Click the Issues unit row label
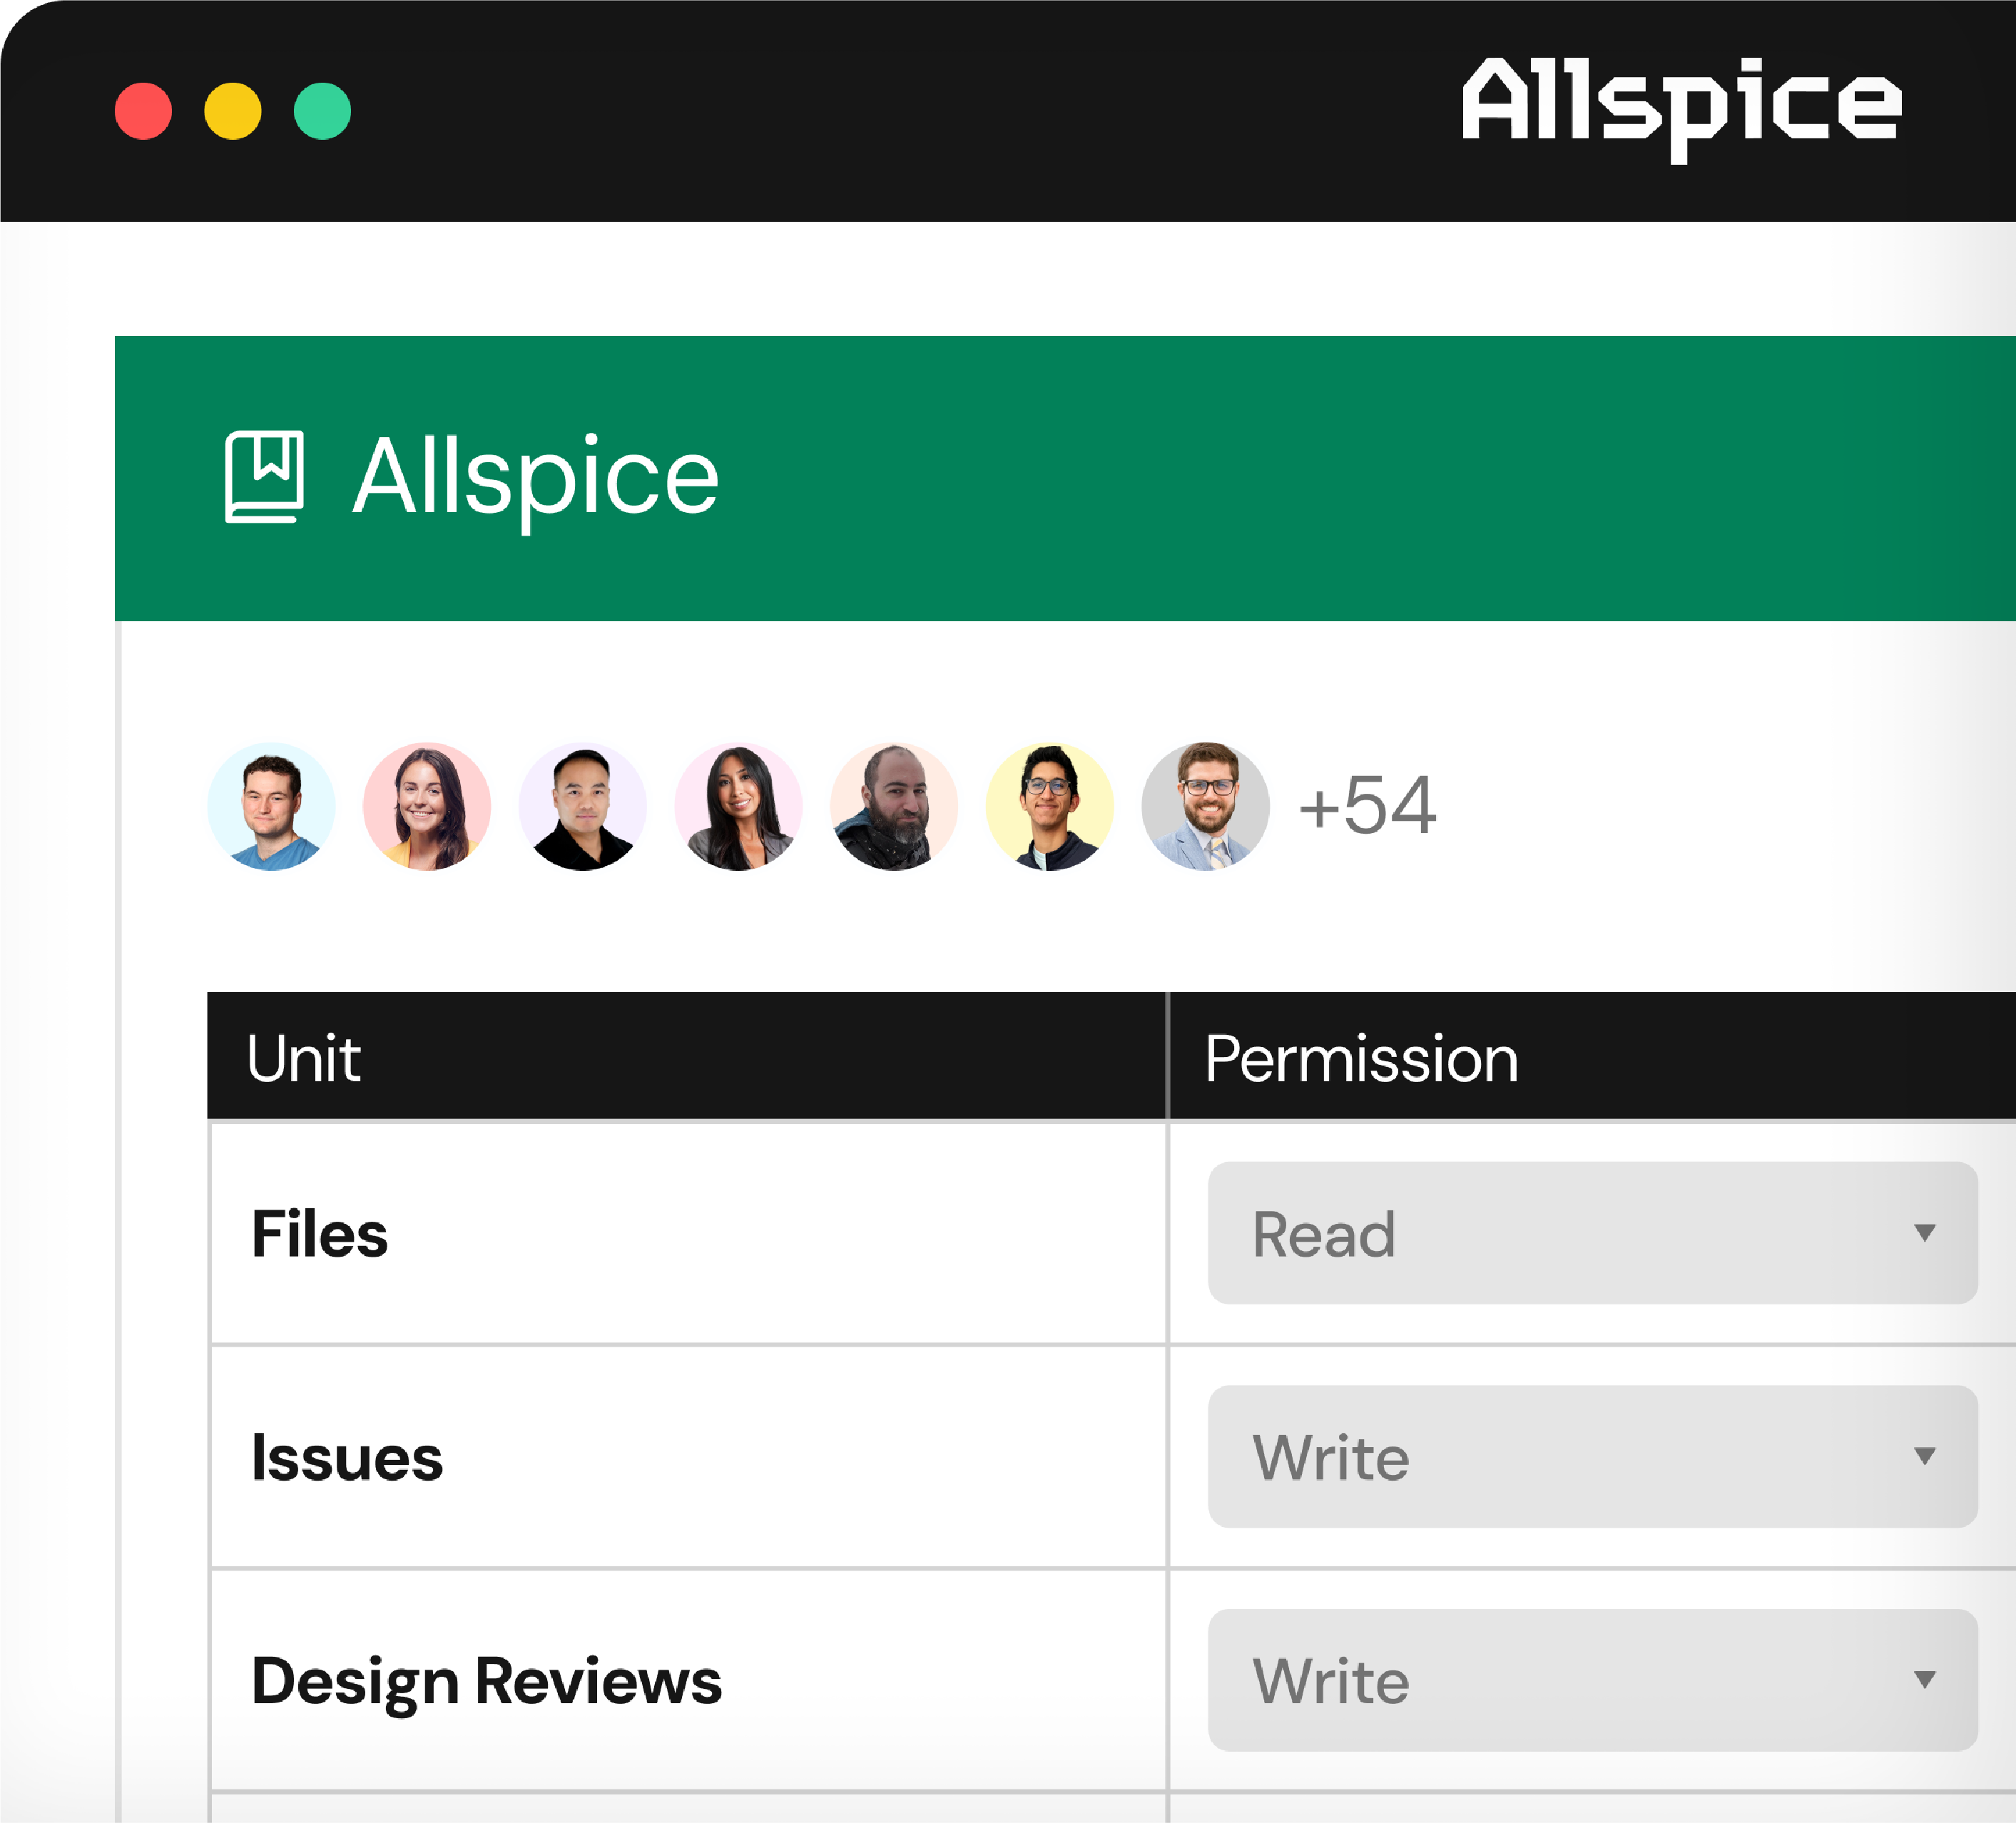Viewport: 2016px width, 1823px height. (346, 1457)
